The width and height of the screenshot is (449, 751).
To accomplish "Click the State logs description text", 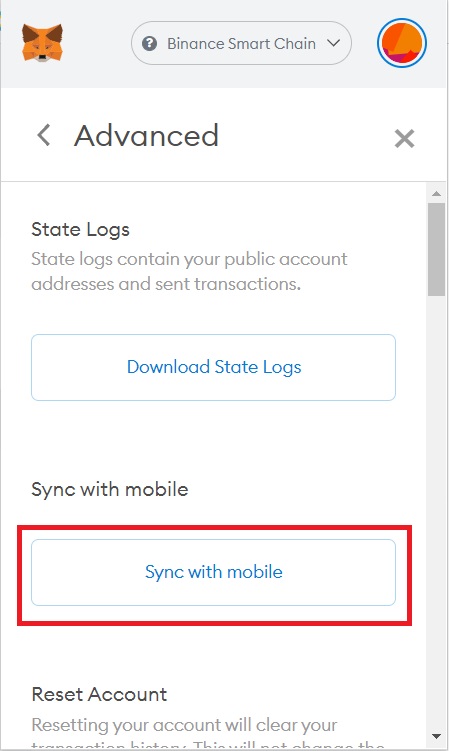I will click(x=189, y=271).
